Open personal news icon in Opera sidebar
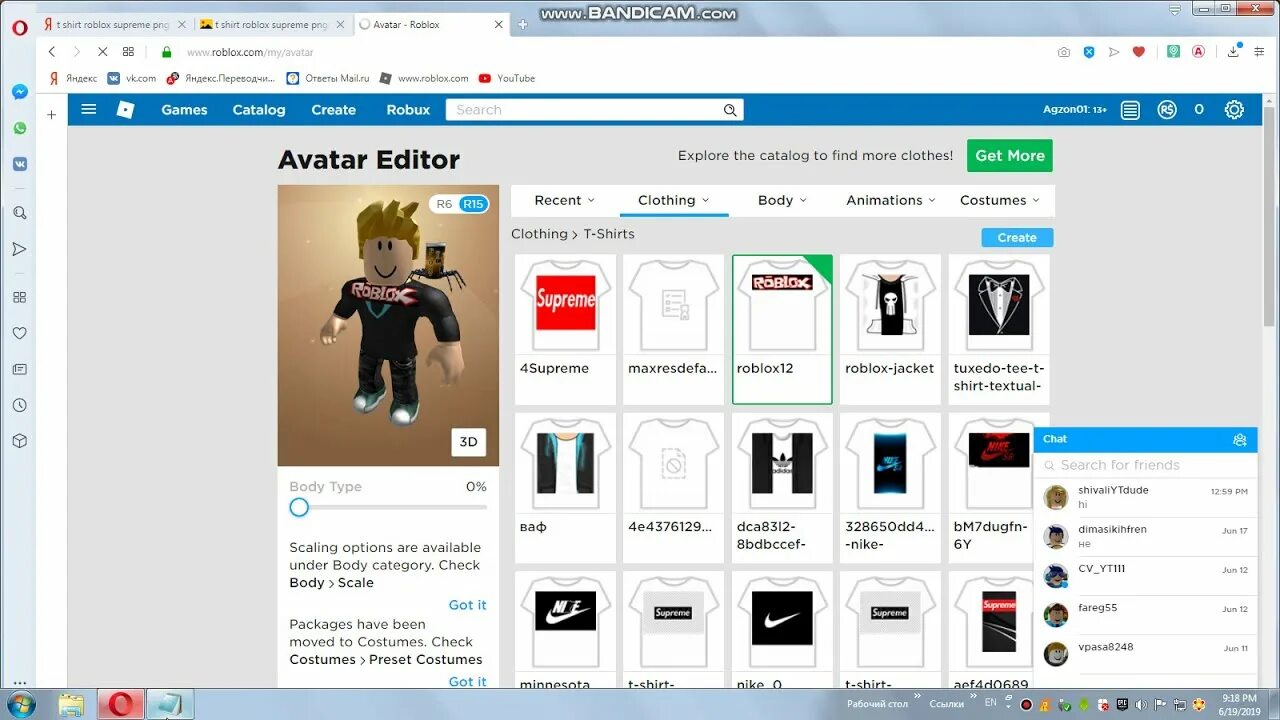This screenshot has width=1280, height=720. [x=19, y=369]
